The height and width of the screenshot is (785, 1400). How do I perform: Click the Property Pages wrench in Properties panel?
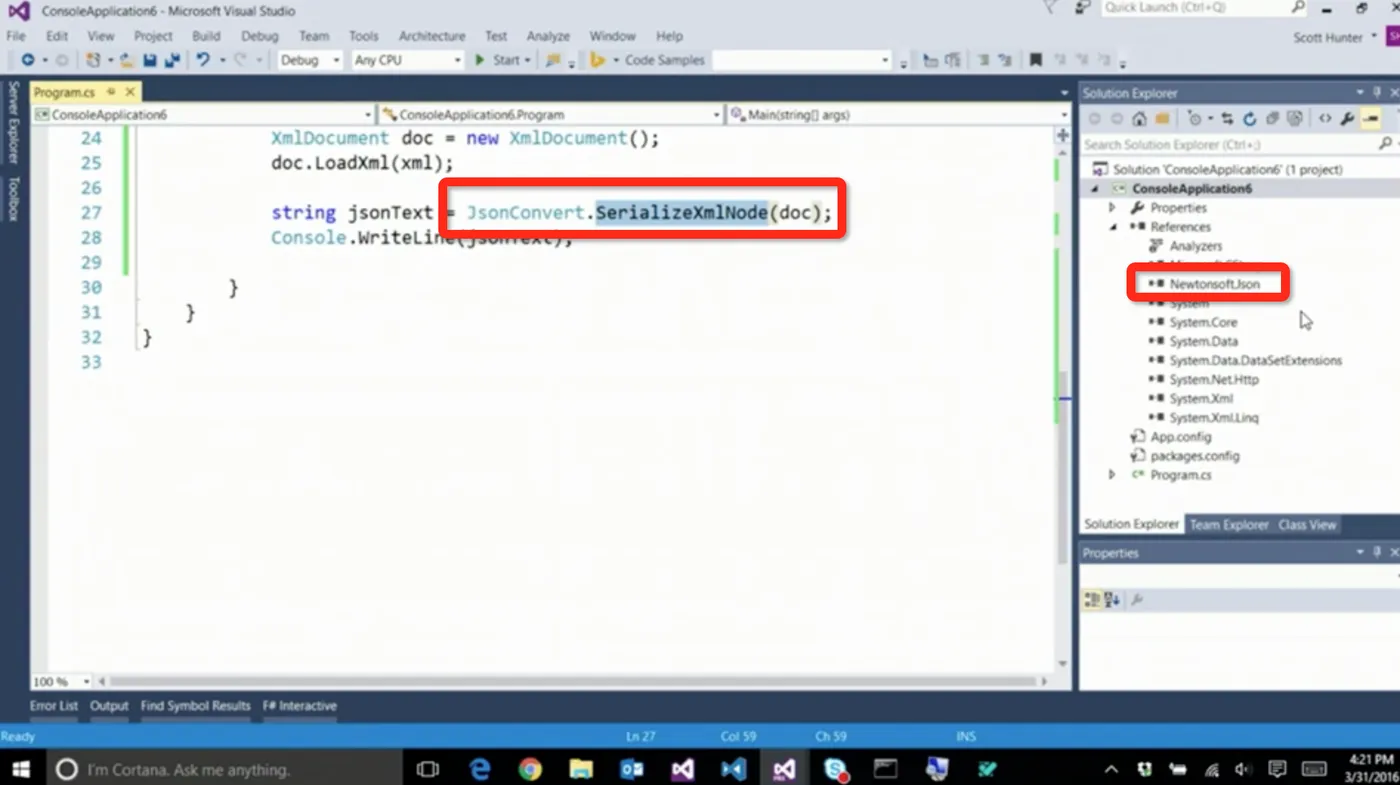point(1136,600)
